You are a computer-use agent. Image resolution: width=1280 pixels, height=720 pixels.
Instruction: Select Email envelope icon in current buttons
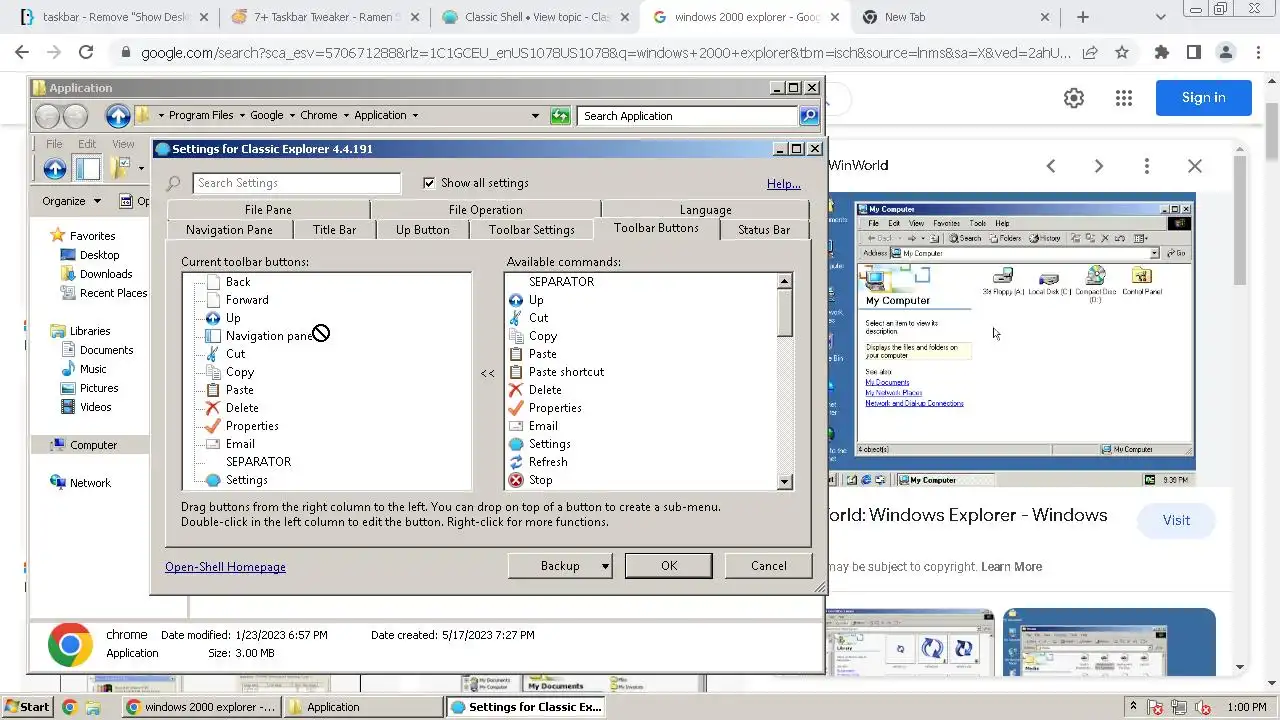213,444
